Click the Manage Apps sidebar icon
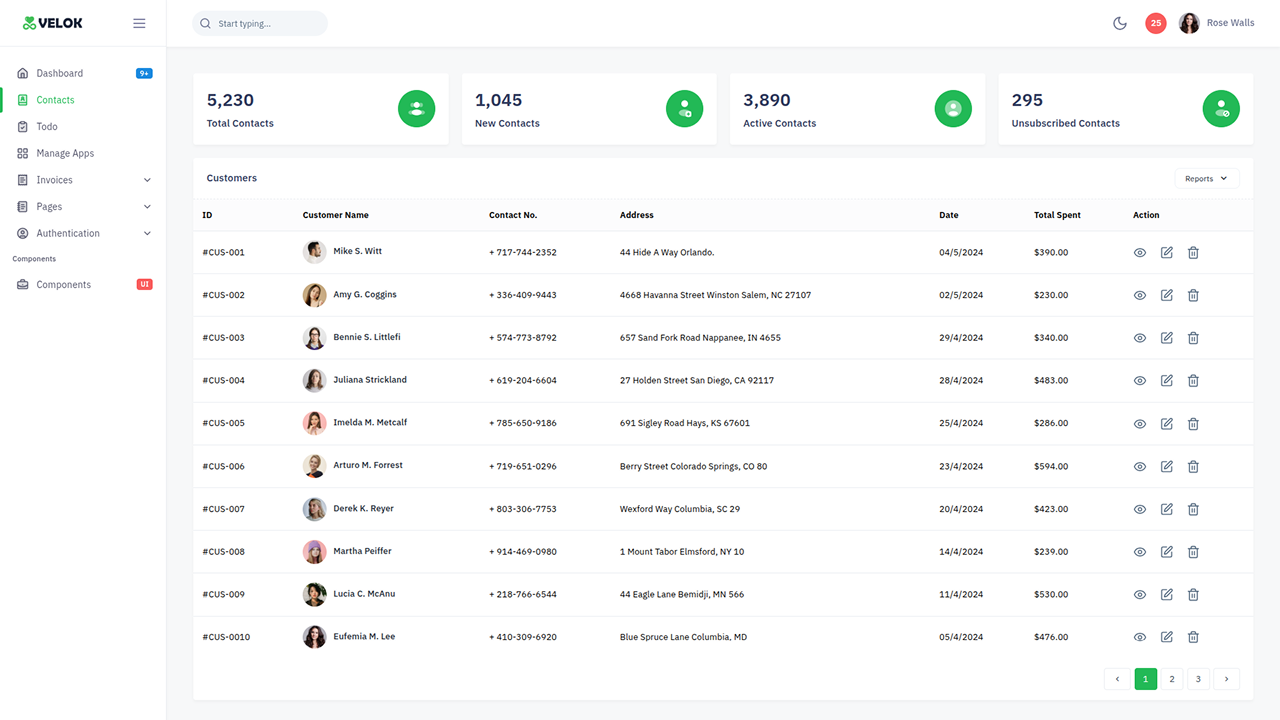The width and height of the screenshot is (1280, 720). coord(22,153)
